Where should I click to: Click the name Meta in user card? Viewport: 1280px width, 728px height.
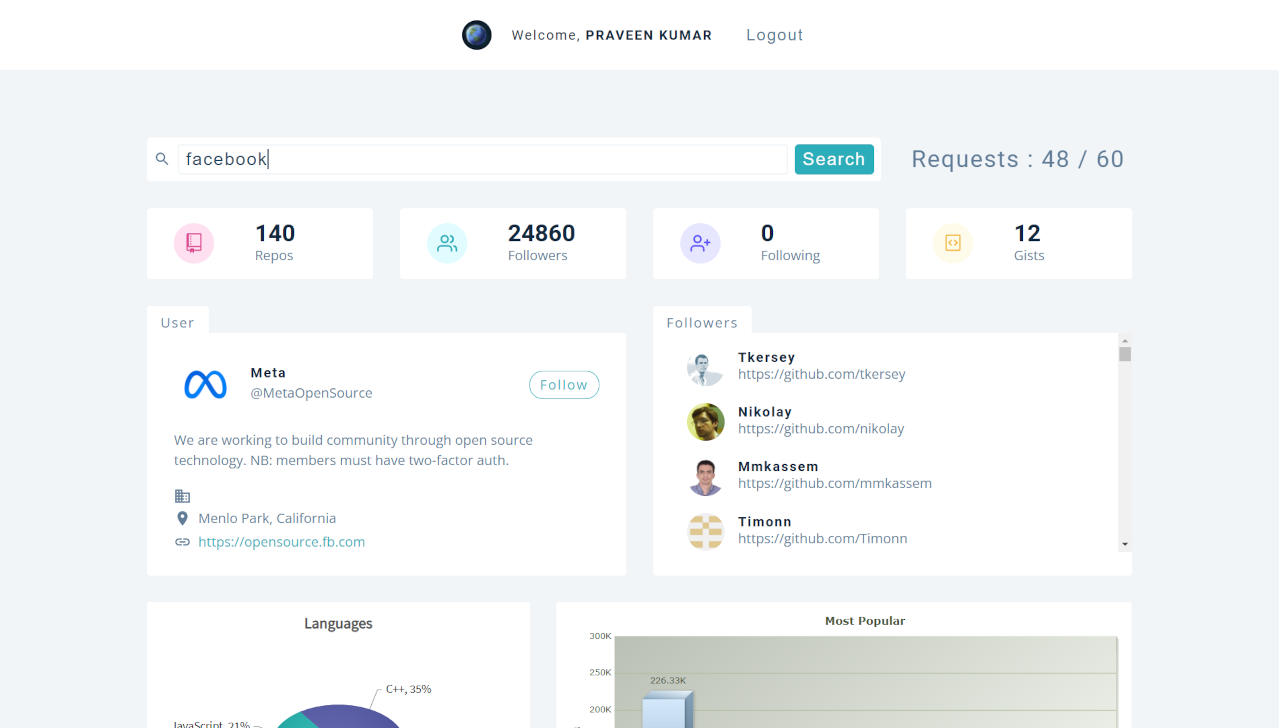click(x=268, y=373)
